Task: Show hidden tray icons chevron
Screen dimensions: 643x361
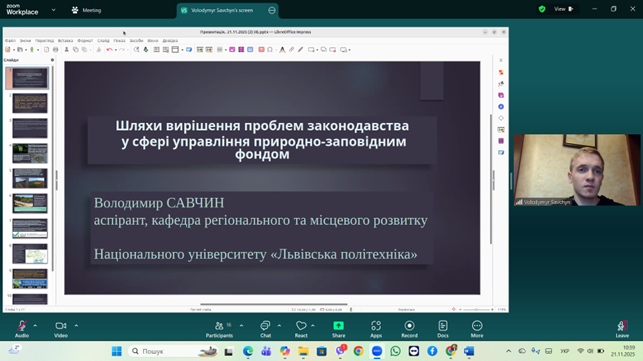Action: click(508, 351)
